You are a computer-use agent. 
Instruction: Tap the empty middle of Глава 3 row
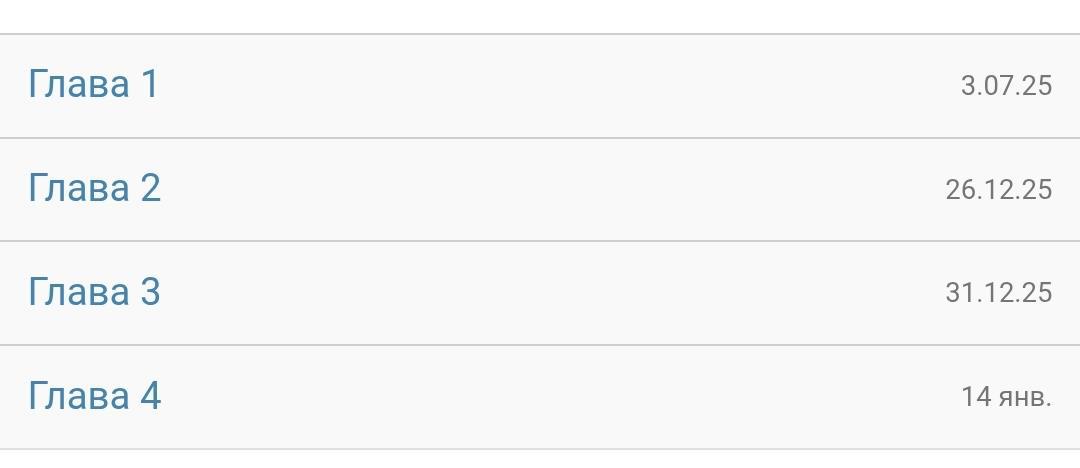[540, 293]
